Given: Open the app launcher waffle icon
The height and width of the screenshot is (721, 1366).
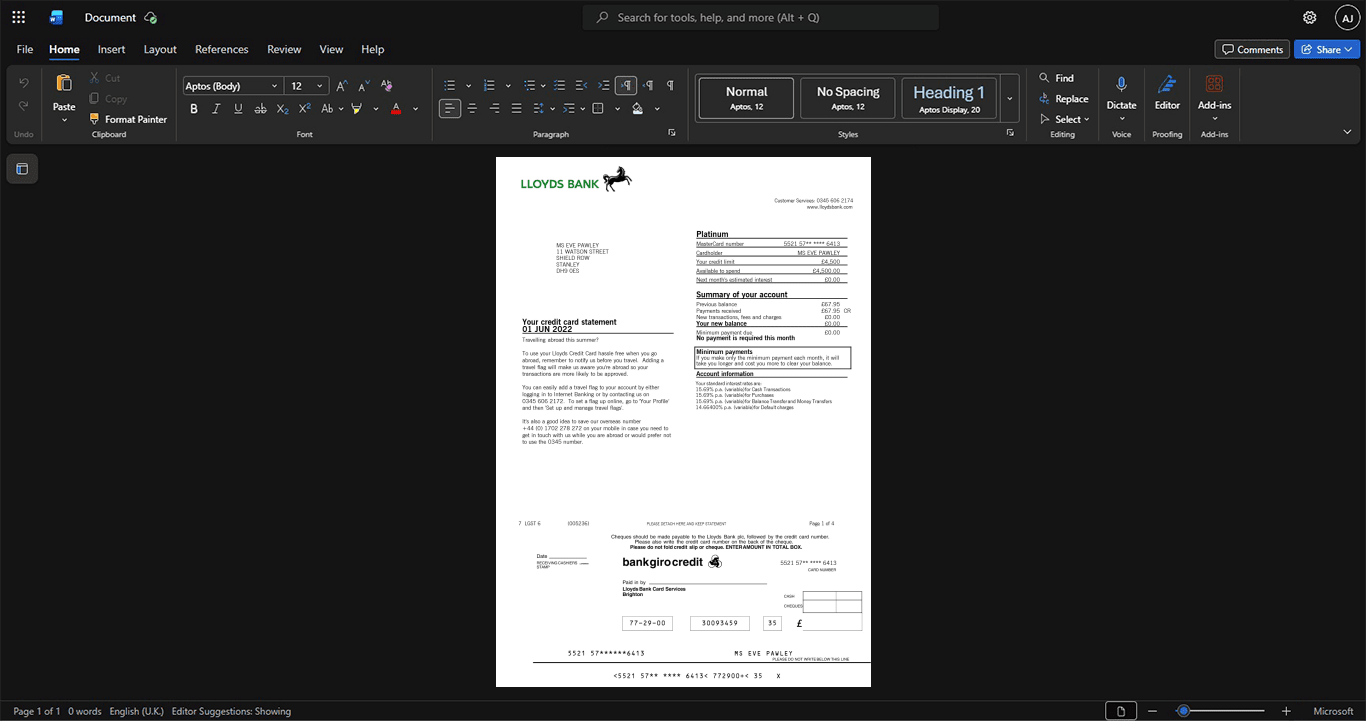Looking at the screenshot, I should (18, 17).
